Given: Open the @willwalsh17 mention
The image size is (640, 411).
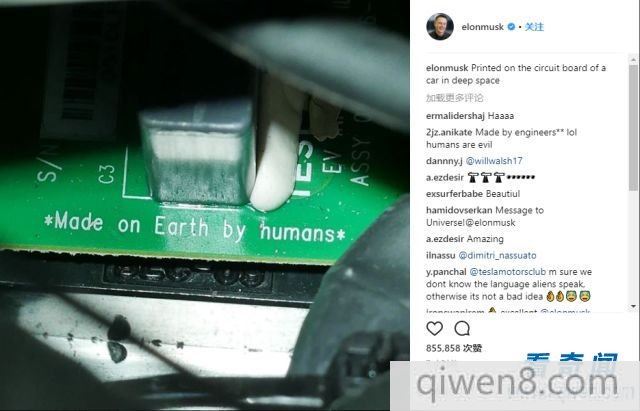Looking at the screenshot, I should (494, 161).
